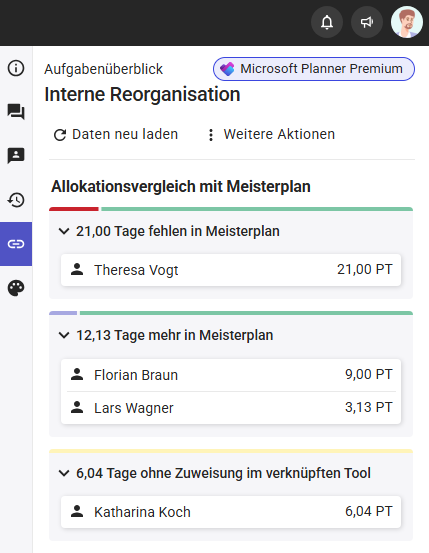Click the person icon beside Theresa Vogt

[77, 269]
